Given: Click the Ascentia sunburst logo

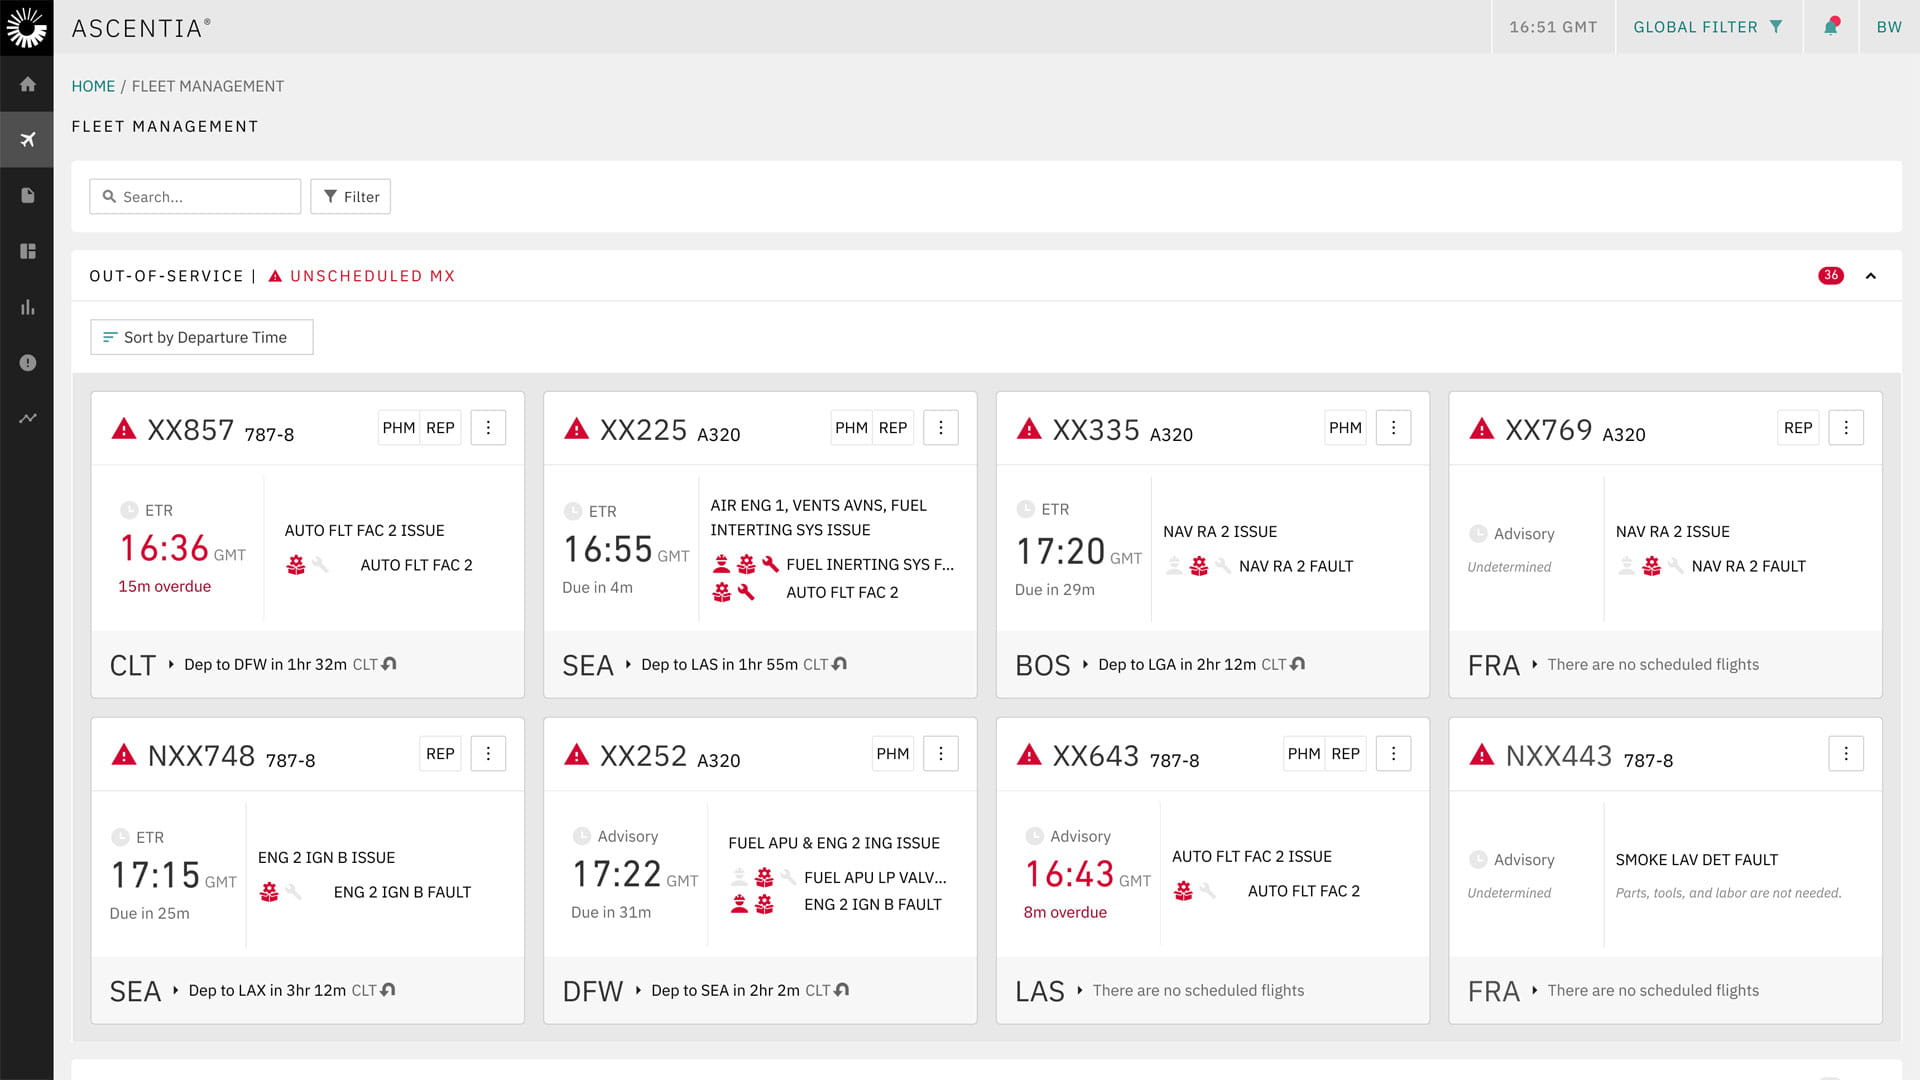Looking at the screenshot, I should (x=26, y=27).
